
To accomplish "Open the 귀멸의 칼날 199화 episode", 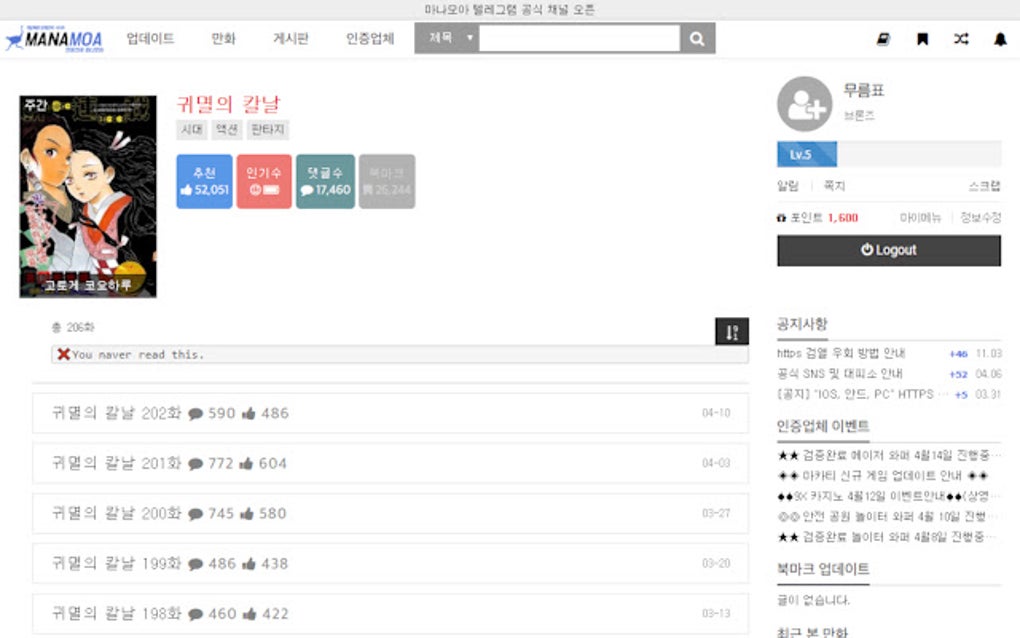I will (x=116, y=564).
